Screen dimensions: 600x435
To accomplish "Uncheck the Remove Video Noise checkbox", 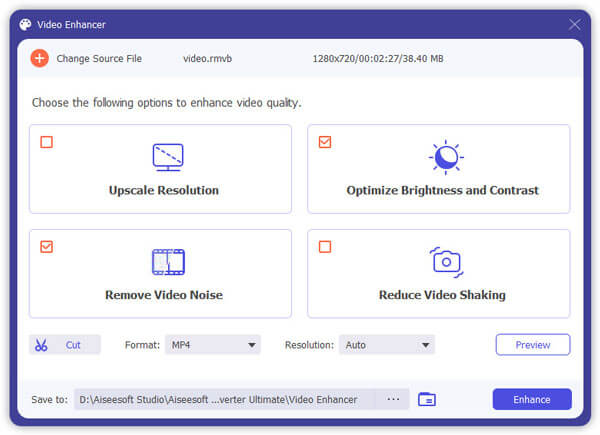I will click(46, 247).
